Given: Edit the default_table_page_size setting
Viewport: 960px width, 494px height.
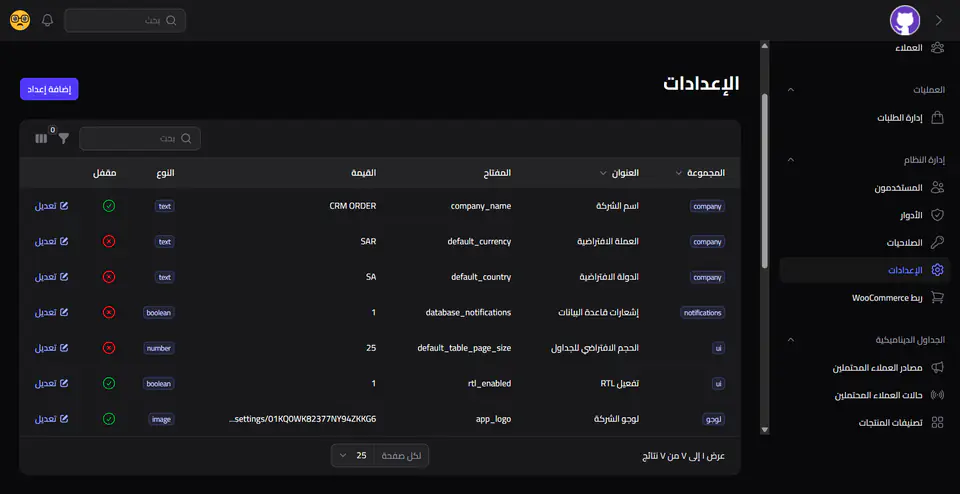Looking at the screenshot, I should 51,348.
